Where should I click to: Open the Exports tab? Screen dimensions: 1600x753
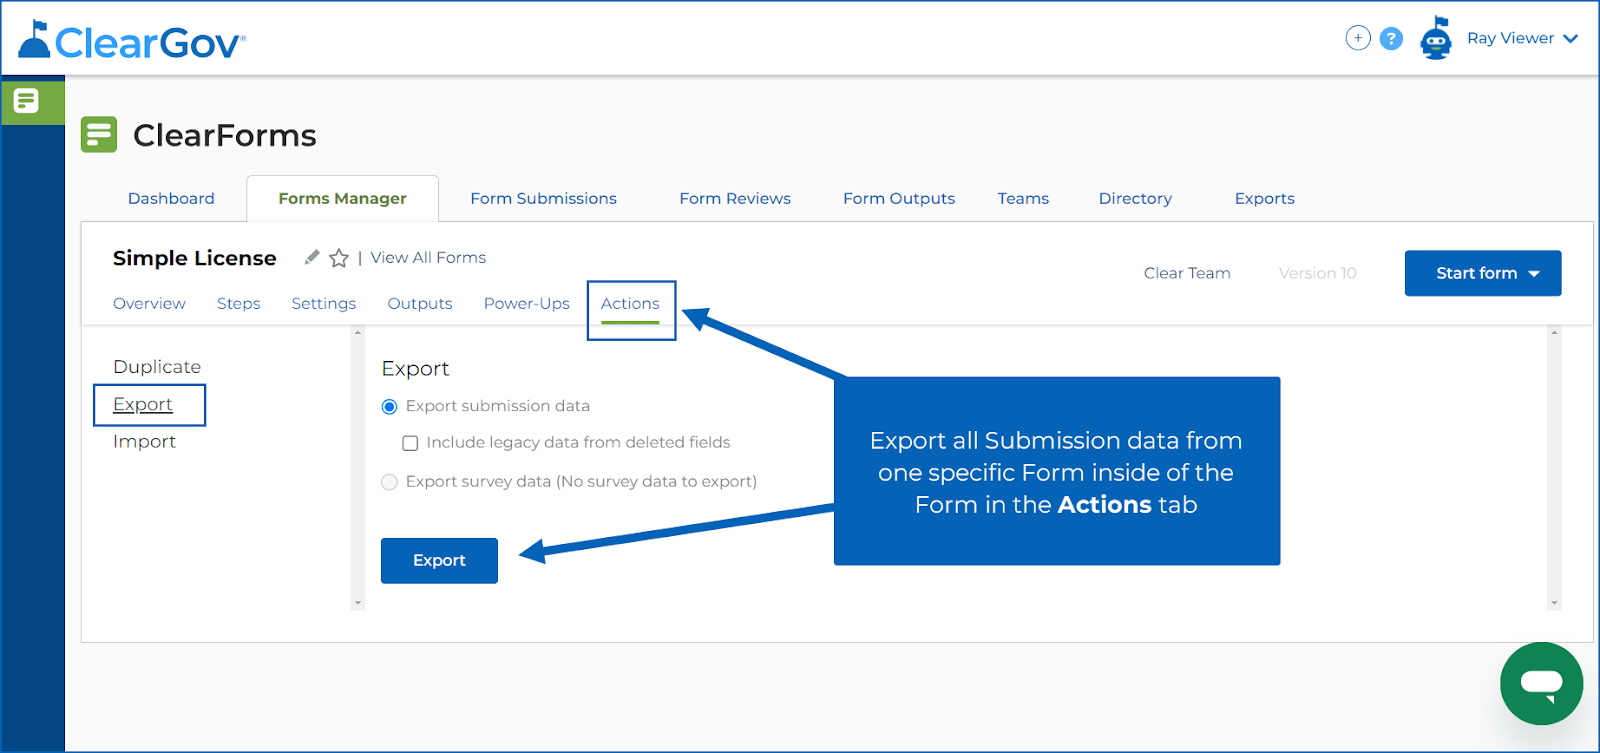coord(1264,198)
